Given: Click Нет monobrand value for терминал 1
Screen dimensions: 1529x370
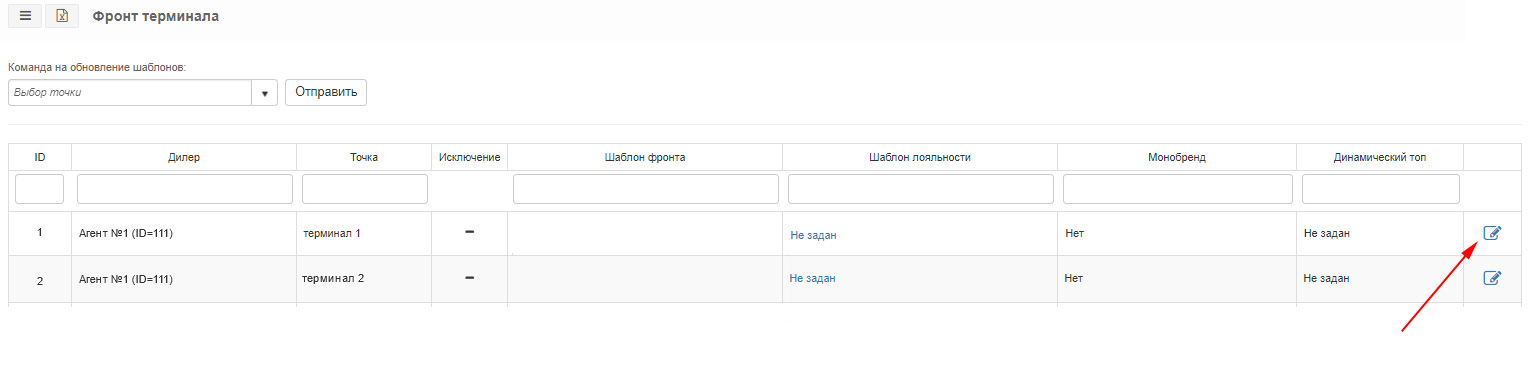Looking at the screenshot, I should tap(1075, 233).
